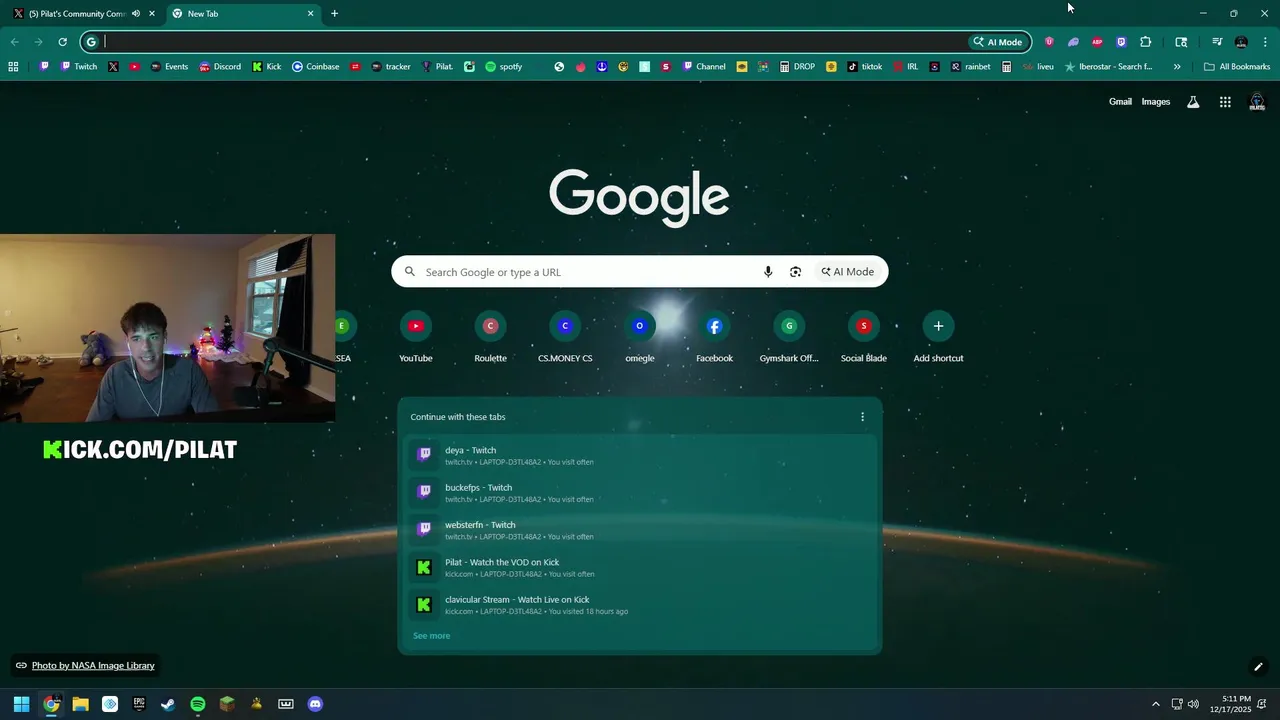Open the omegle shortcut tile
The height and width of the screenshot is (720, 1280).
click(640, 337)
